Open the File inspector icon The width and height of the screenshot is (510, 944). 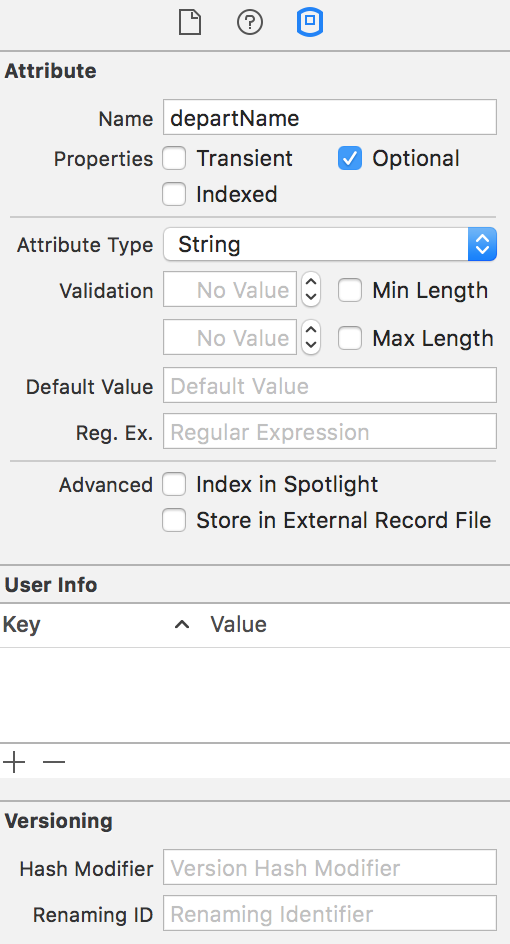coord(190,23)
